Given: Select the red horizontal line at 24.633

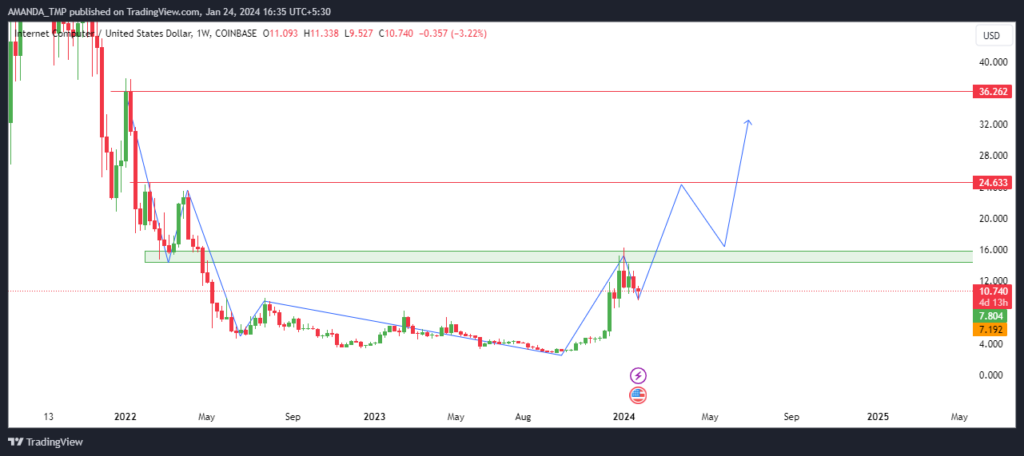Looking at the screenshot, I should point(552,183).
